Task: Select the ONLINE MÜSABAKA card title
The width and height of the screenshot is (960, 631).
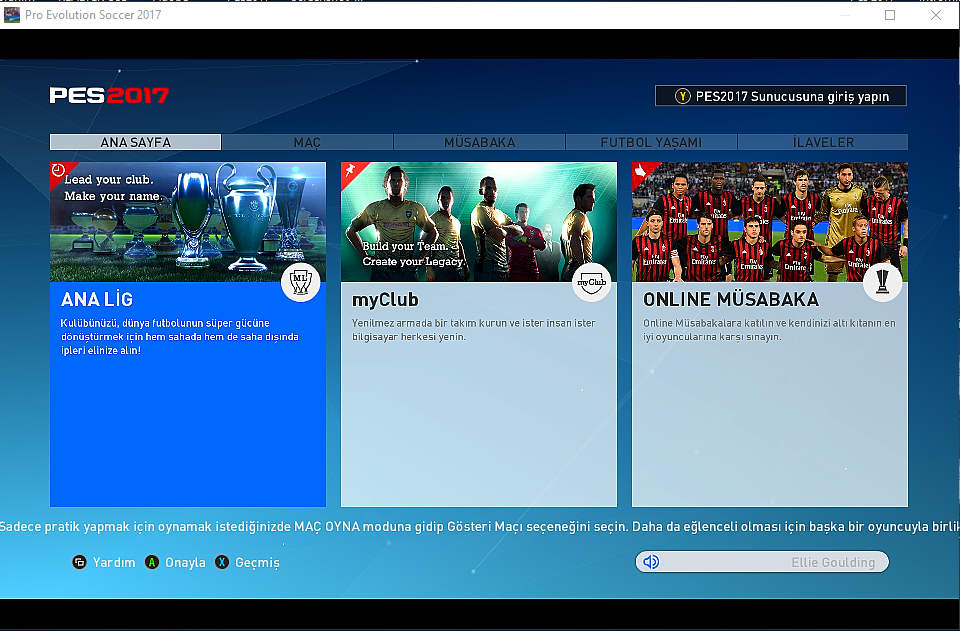Action: pyautogui.click(x=731, y=299)
